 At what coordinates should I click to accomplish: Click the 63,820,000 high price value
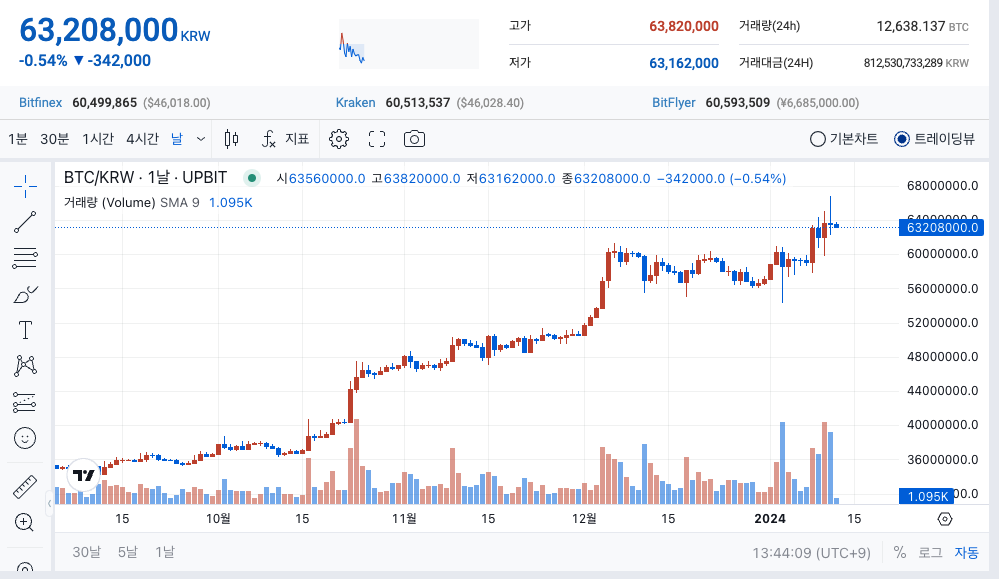point(684,26)
